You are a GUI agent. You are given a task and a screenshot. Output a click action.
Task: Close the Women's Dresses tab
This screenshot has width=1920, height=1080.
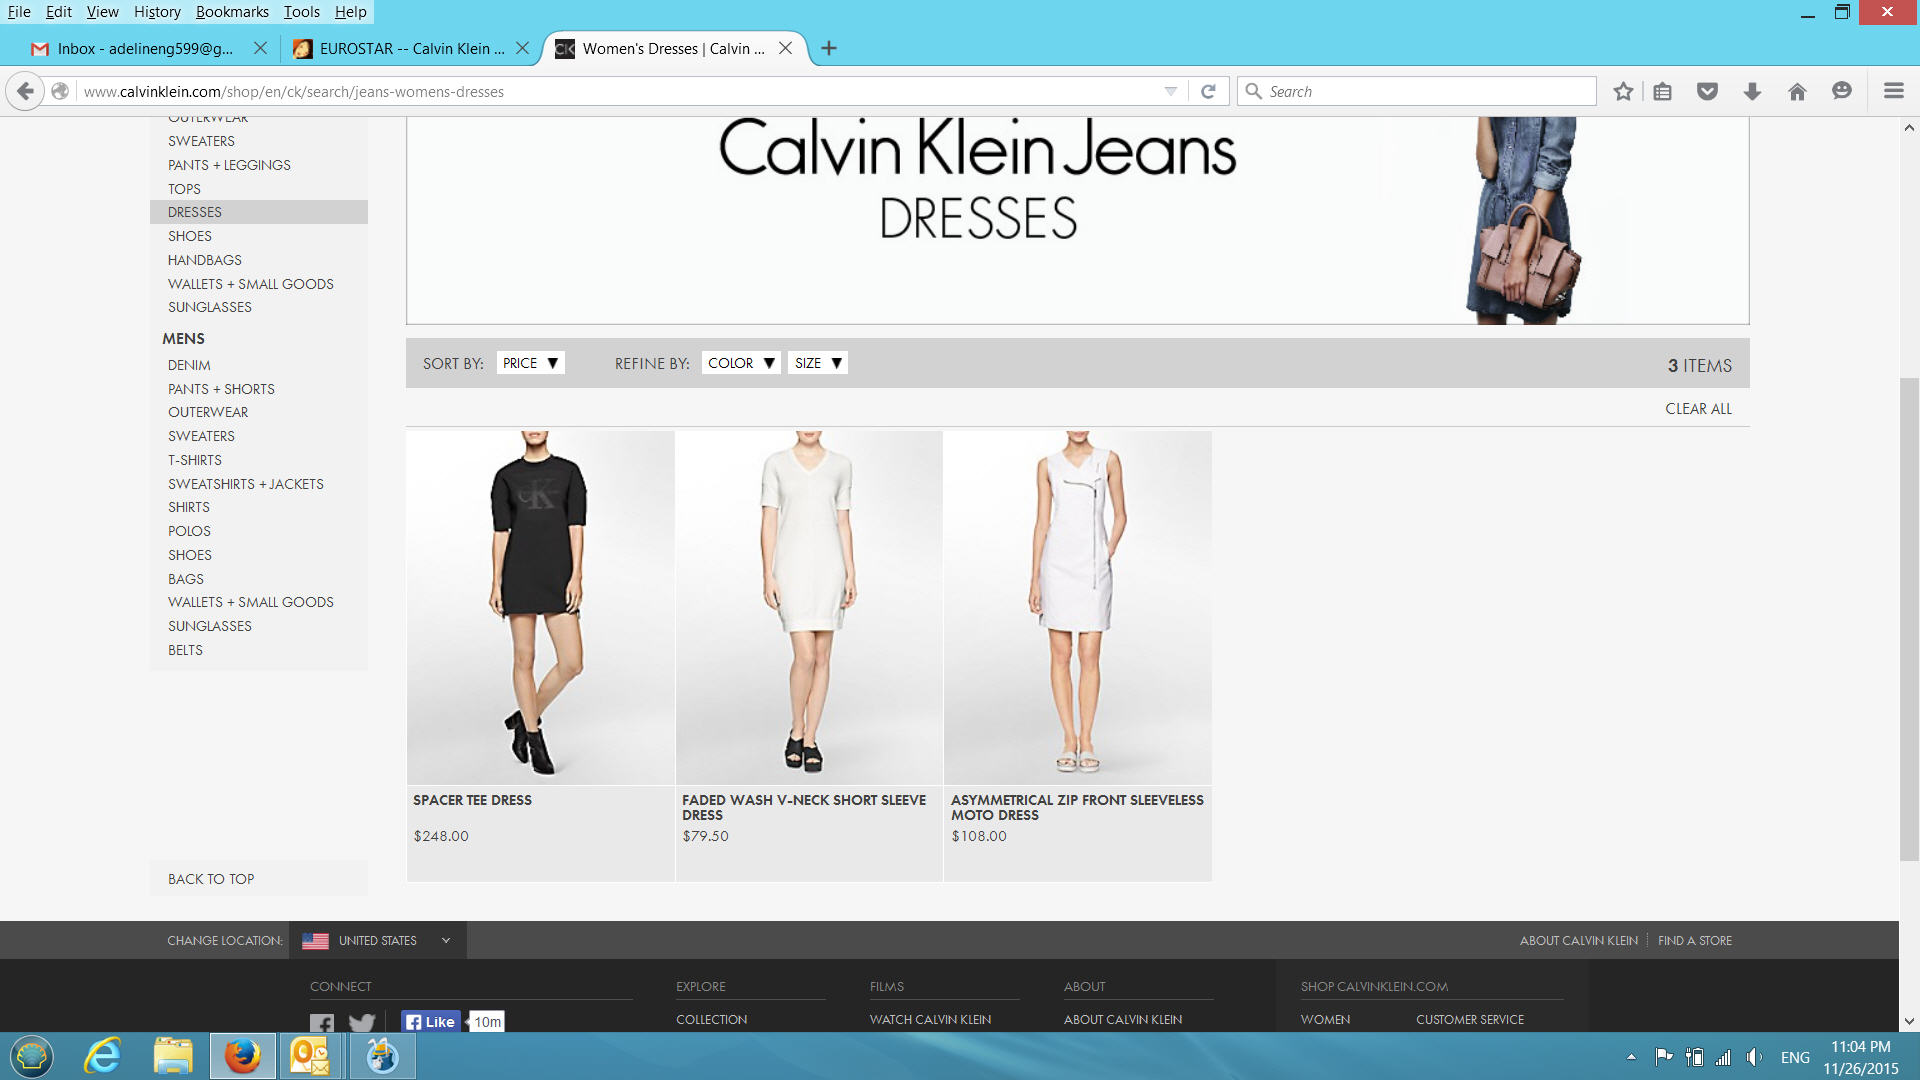(x=786, y=48)
